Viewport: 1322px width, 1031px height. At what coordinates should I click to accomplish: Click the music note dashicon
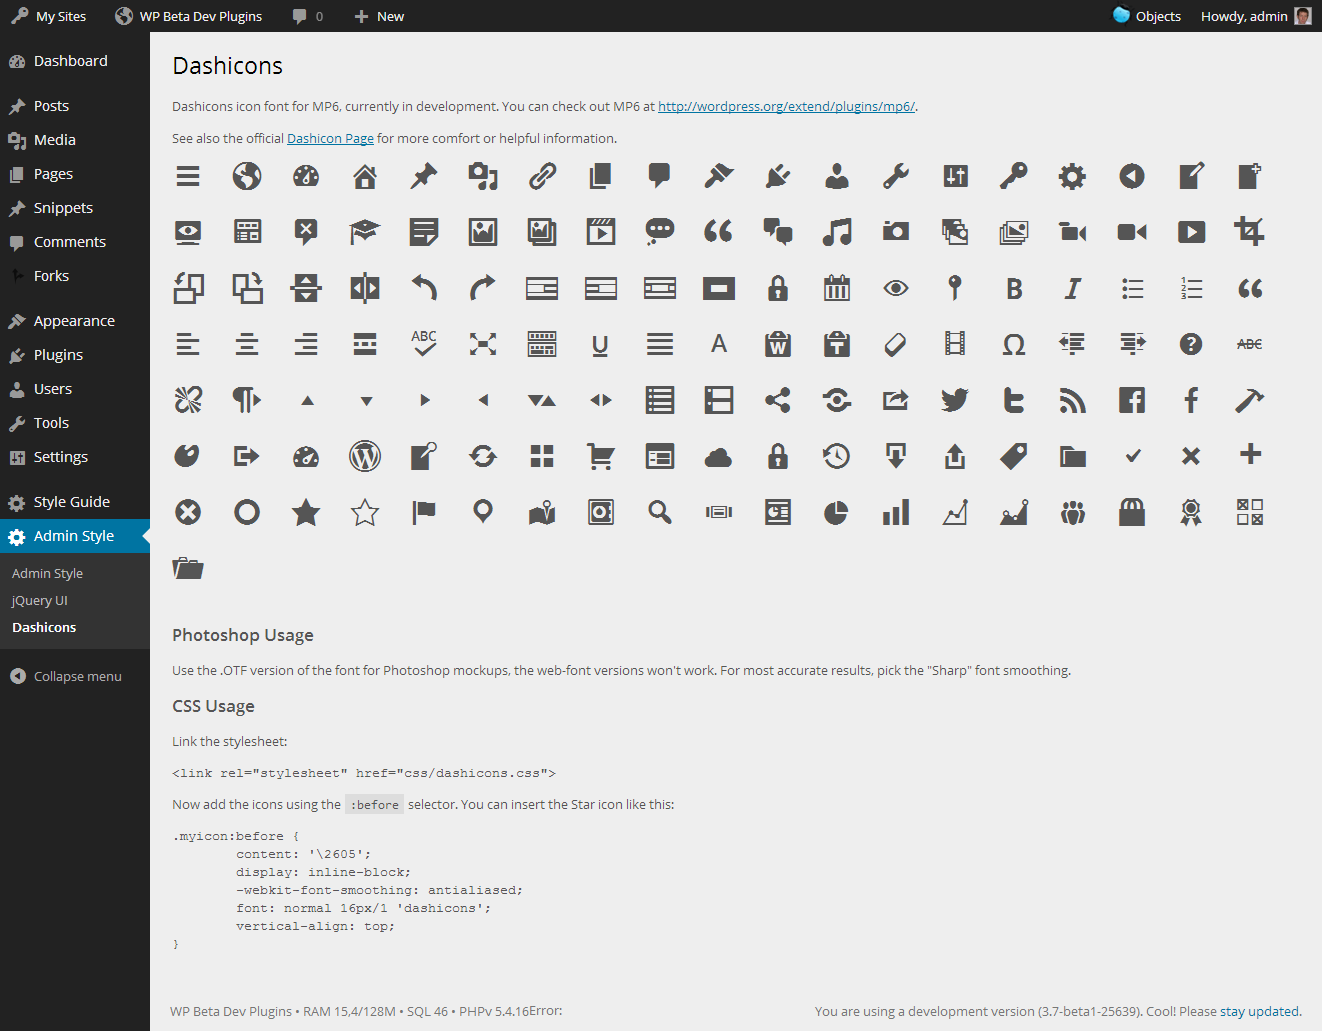(837, 232)
